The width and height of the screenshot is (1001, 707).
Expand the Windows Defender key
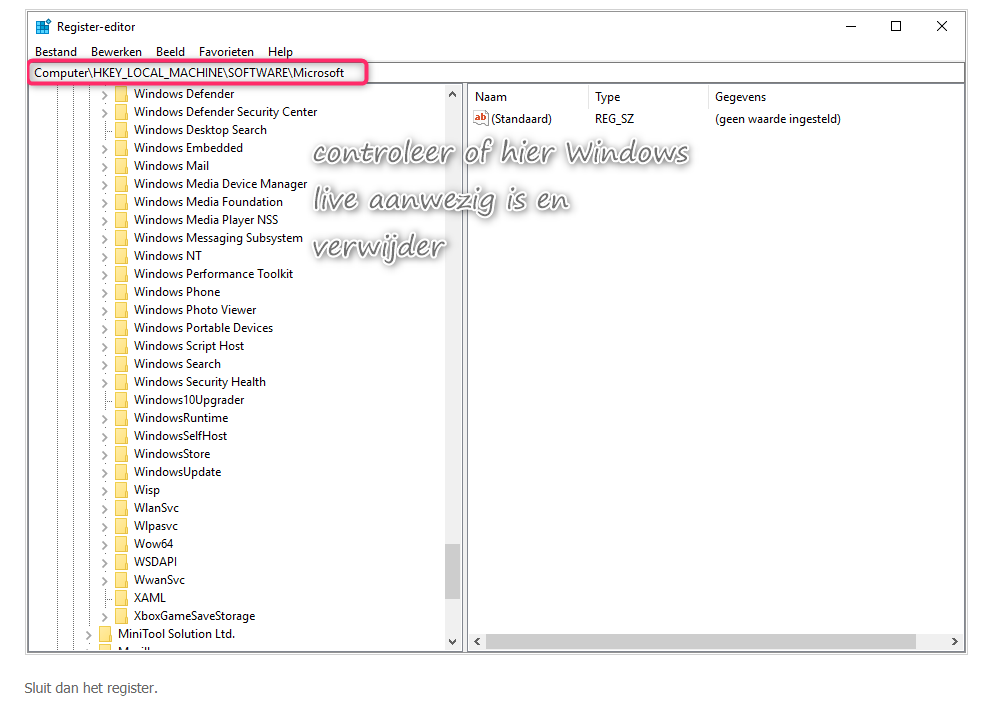[105, 95]
